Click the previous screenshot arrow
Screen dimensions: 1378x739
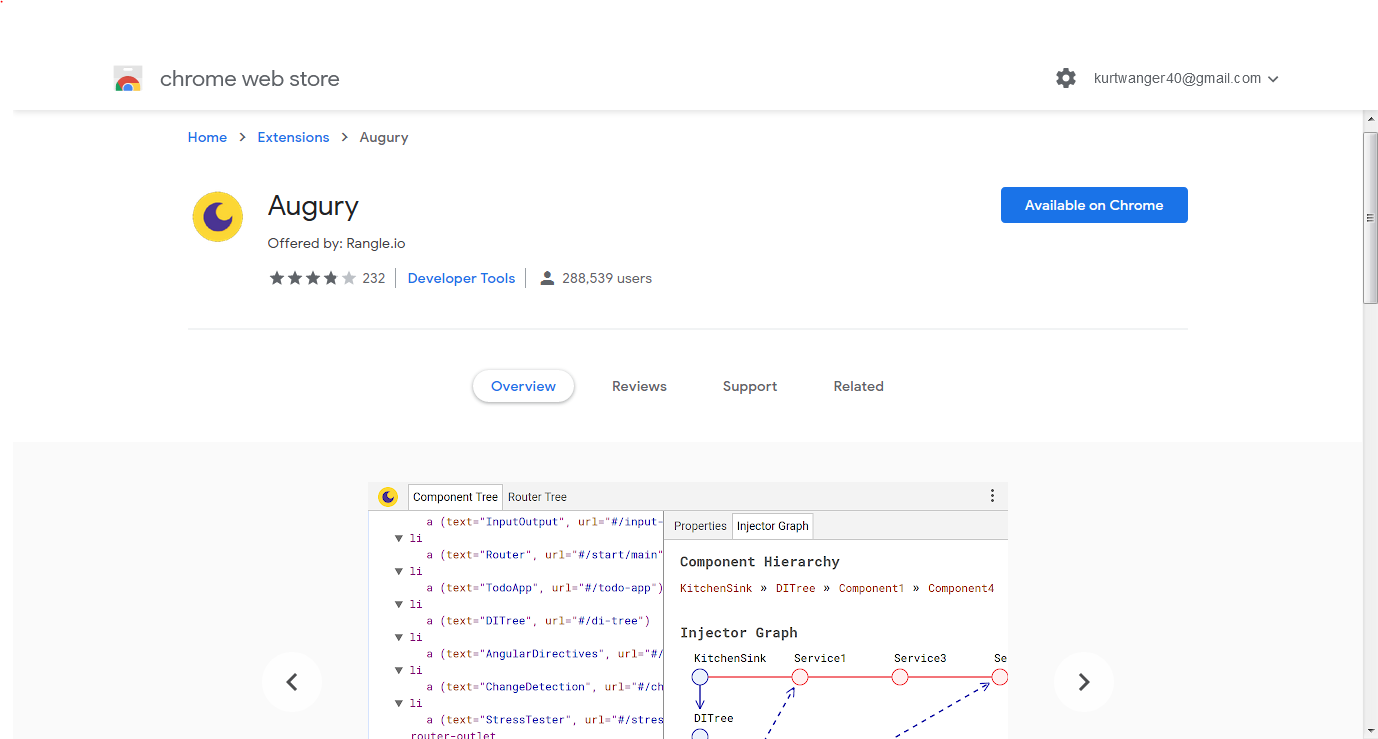[x=291, y=681]
